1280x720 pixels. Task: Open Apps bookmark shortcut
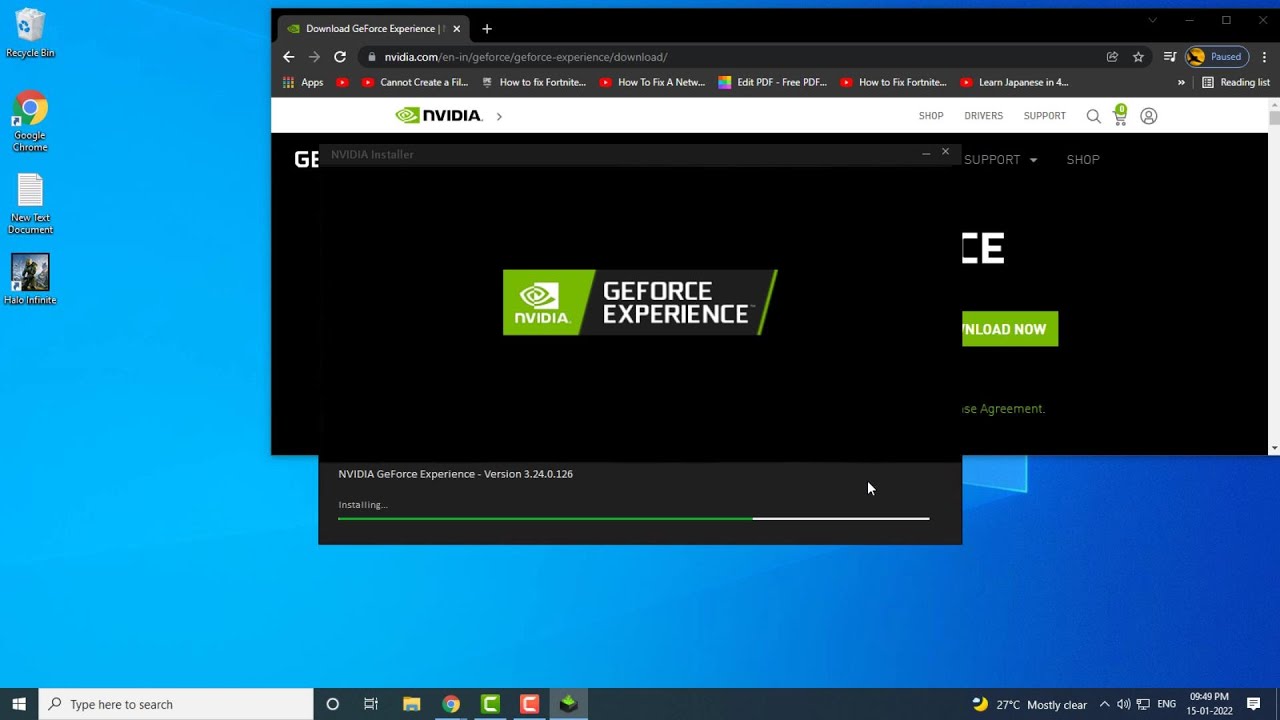[303, 83]
